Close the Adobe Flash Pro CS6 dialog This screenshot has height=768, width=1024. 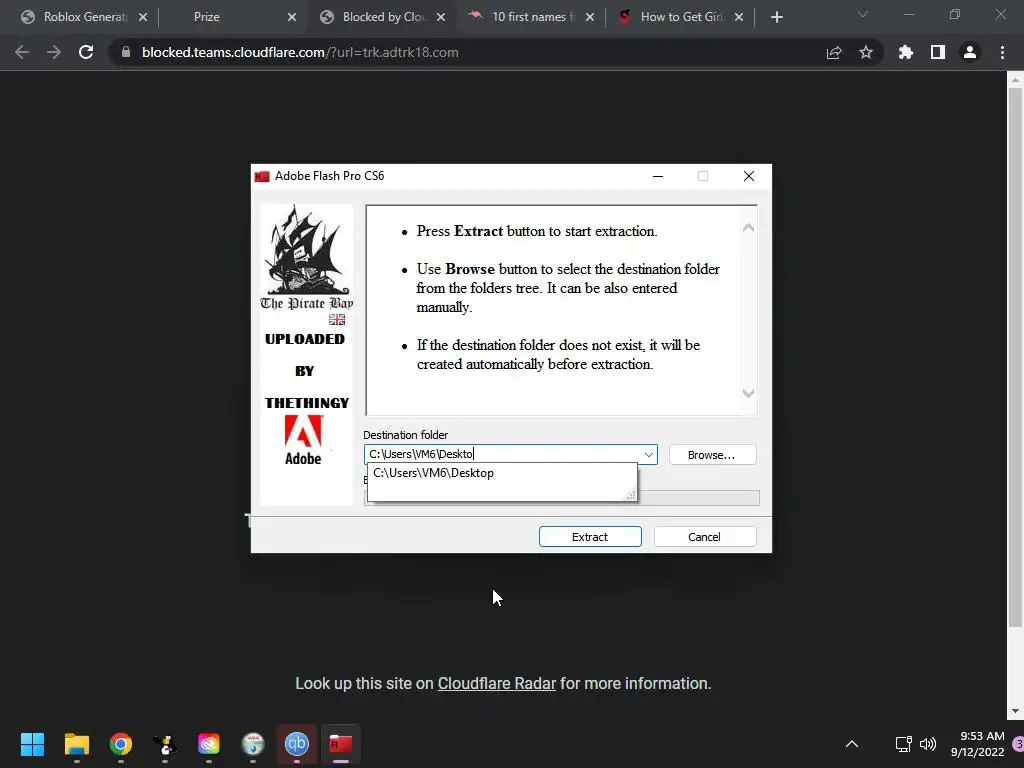tap(749, 176)
